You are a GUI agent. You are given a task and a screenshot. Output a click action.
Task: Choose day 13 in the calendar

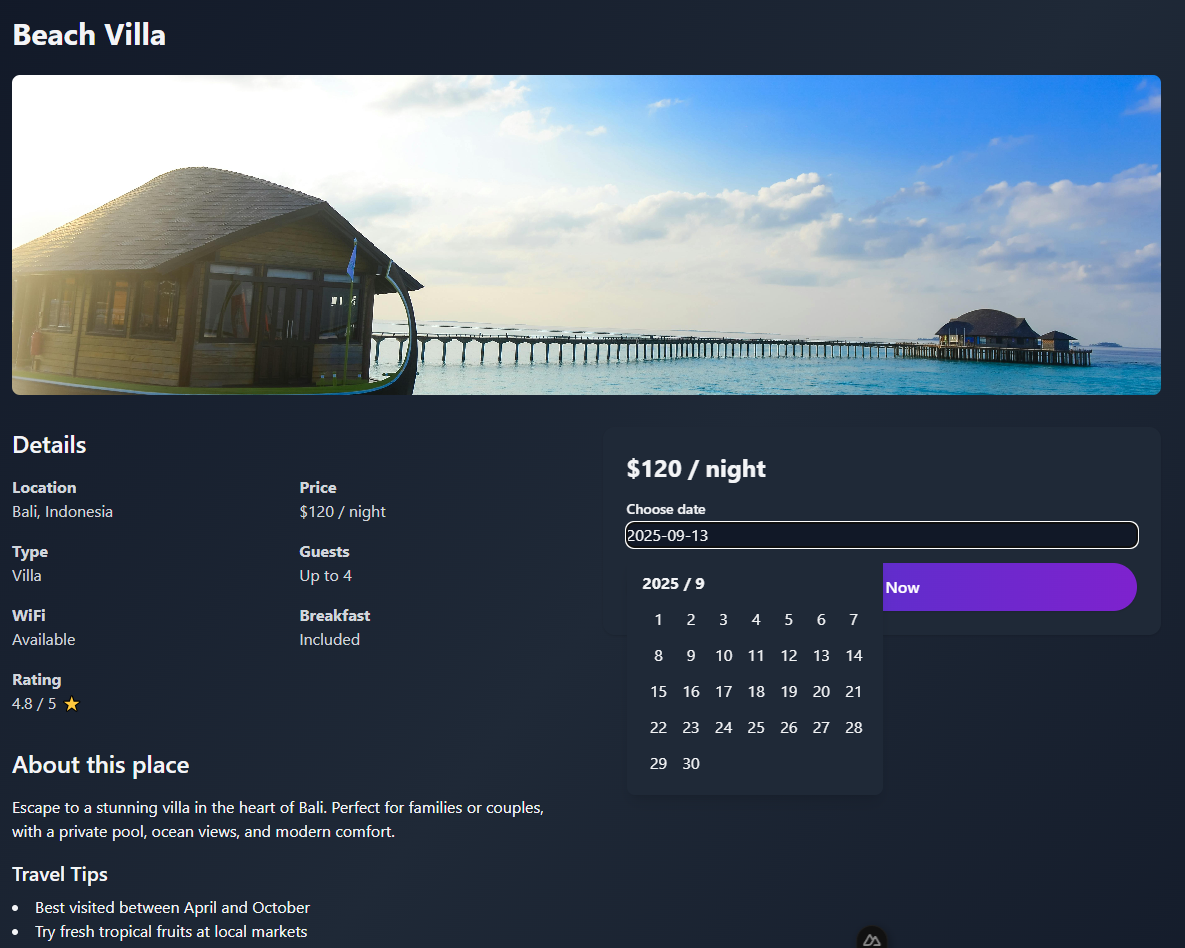click(x=821, y=656)
